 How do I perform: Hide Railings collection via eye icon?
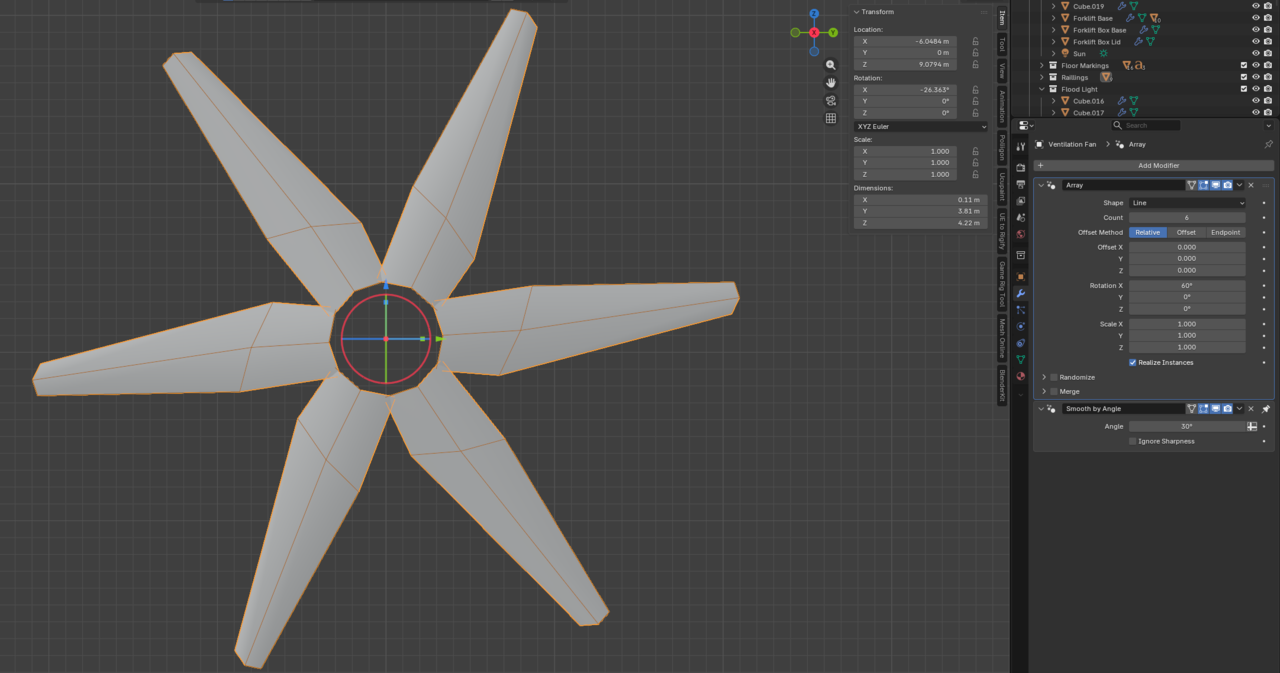pos(1256,77)
